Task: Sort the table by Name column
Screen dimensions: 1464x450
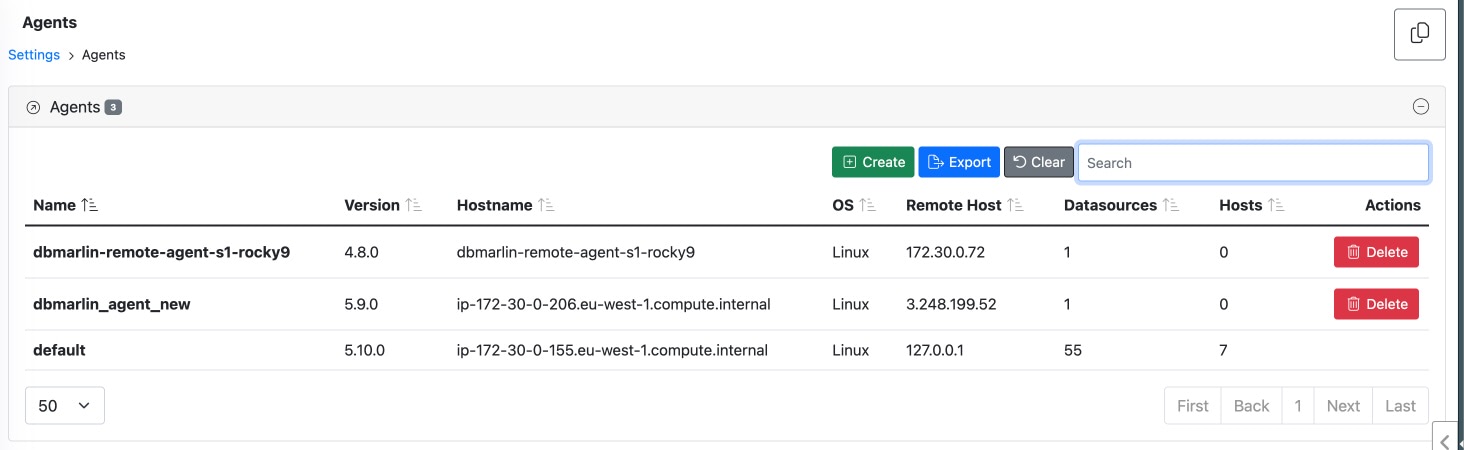Action: click(90, 205)
